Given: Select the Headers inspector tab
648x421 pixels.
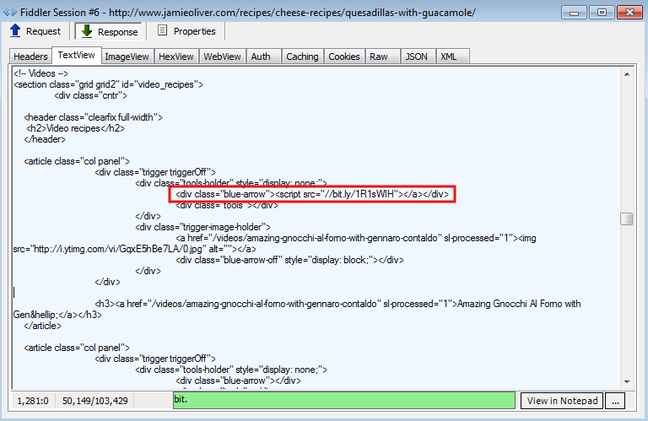Looking at the screenshot, I should pyautogui.click(x=31, y=57).
